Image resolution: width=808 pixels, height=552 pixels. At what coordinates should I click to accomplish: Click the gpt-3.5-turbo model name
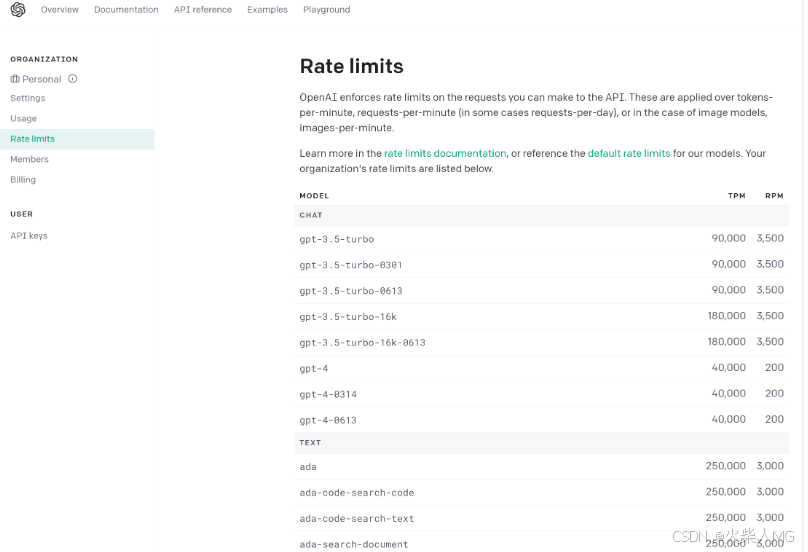[336, 239]
